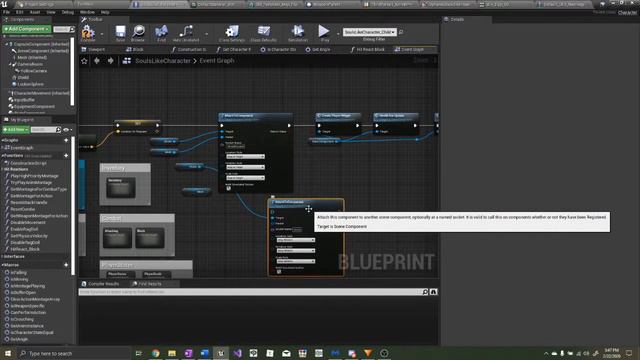Toggle Weld Simulated Bodies on selected node
640x360 pixels.
[279, 271]
